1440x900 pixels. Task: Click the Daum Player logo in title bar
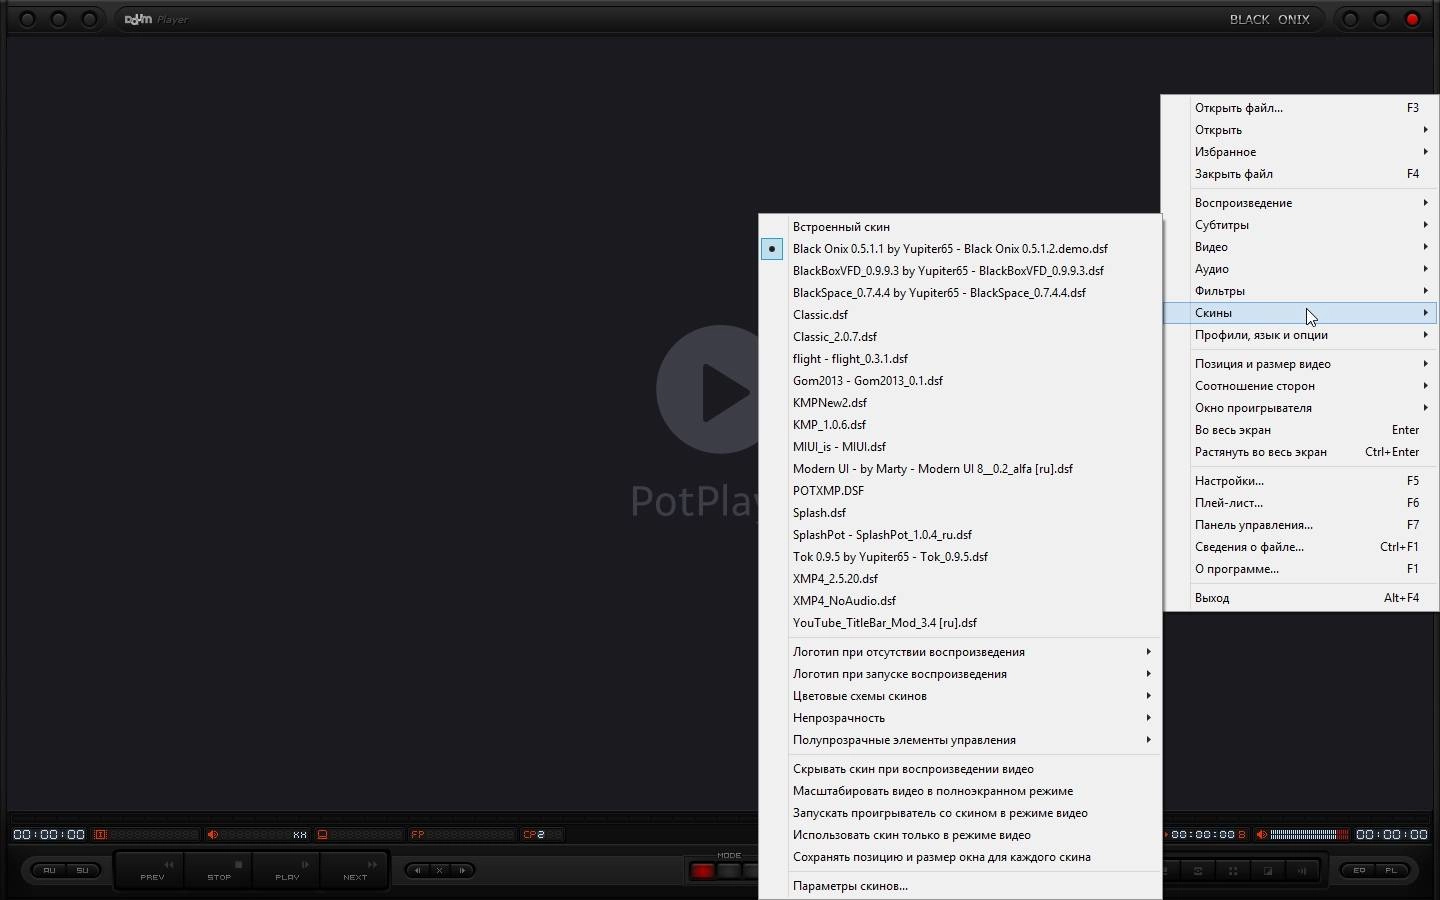[x=156, y=19]
